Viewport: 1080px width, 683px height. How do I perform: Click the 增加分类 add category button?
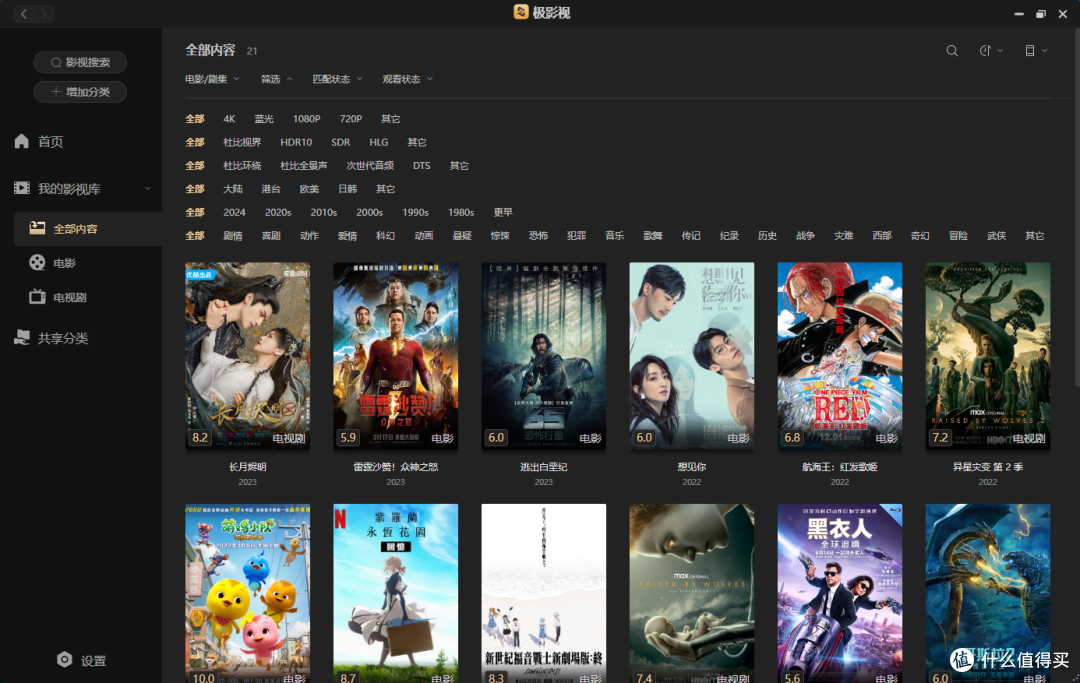(80, 92)
